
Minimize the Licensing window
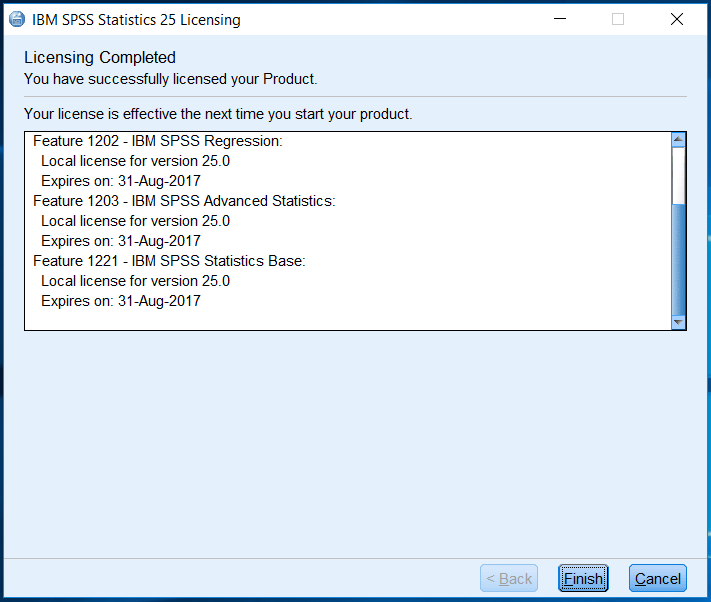click(x=559, y=19)
